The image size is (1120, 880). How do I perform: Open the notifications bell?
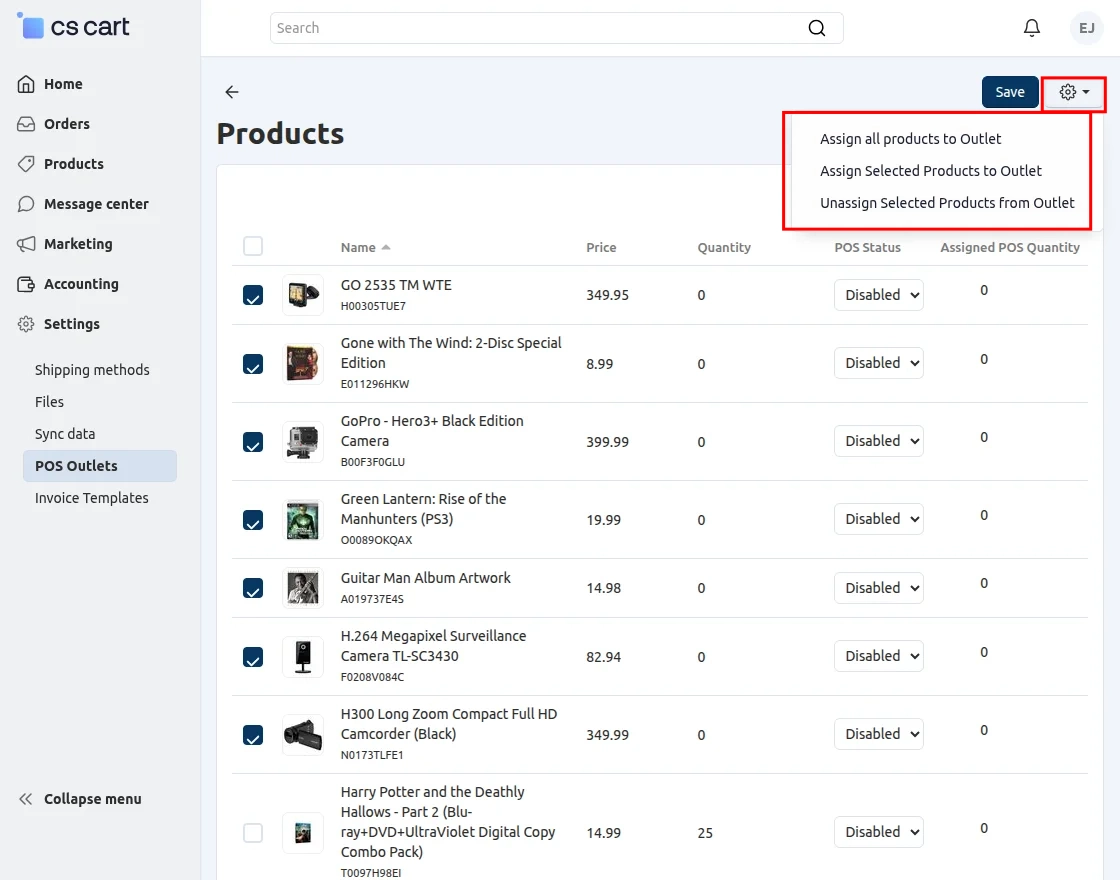pos(1031,28)
